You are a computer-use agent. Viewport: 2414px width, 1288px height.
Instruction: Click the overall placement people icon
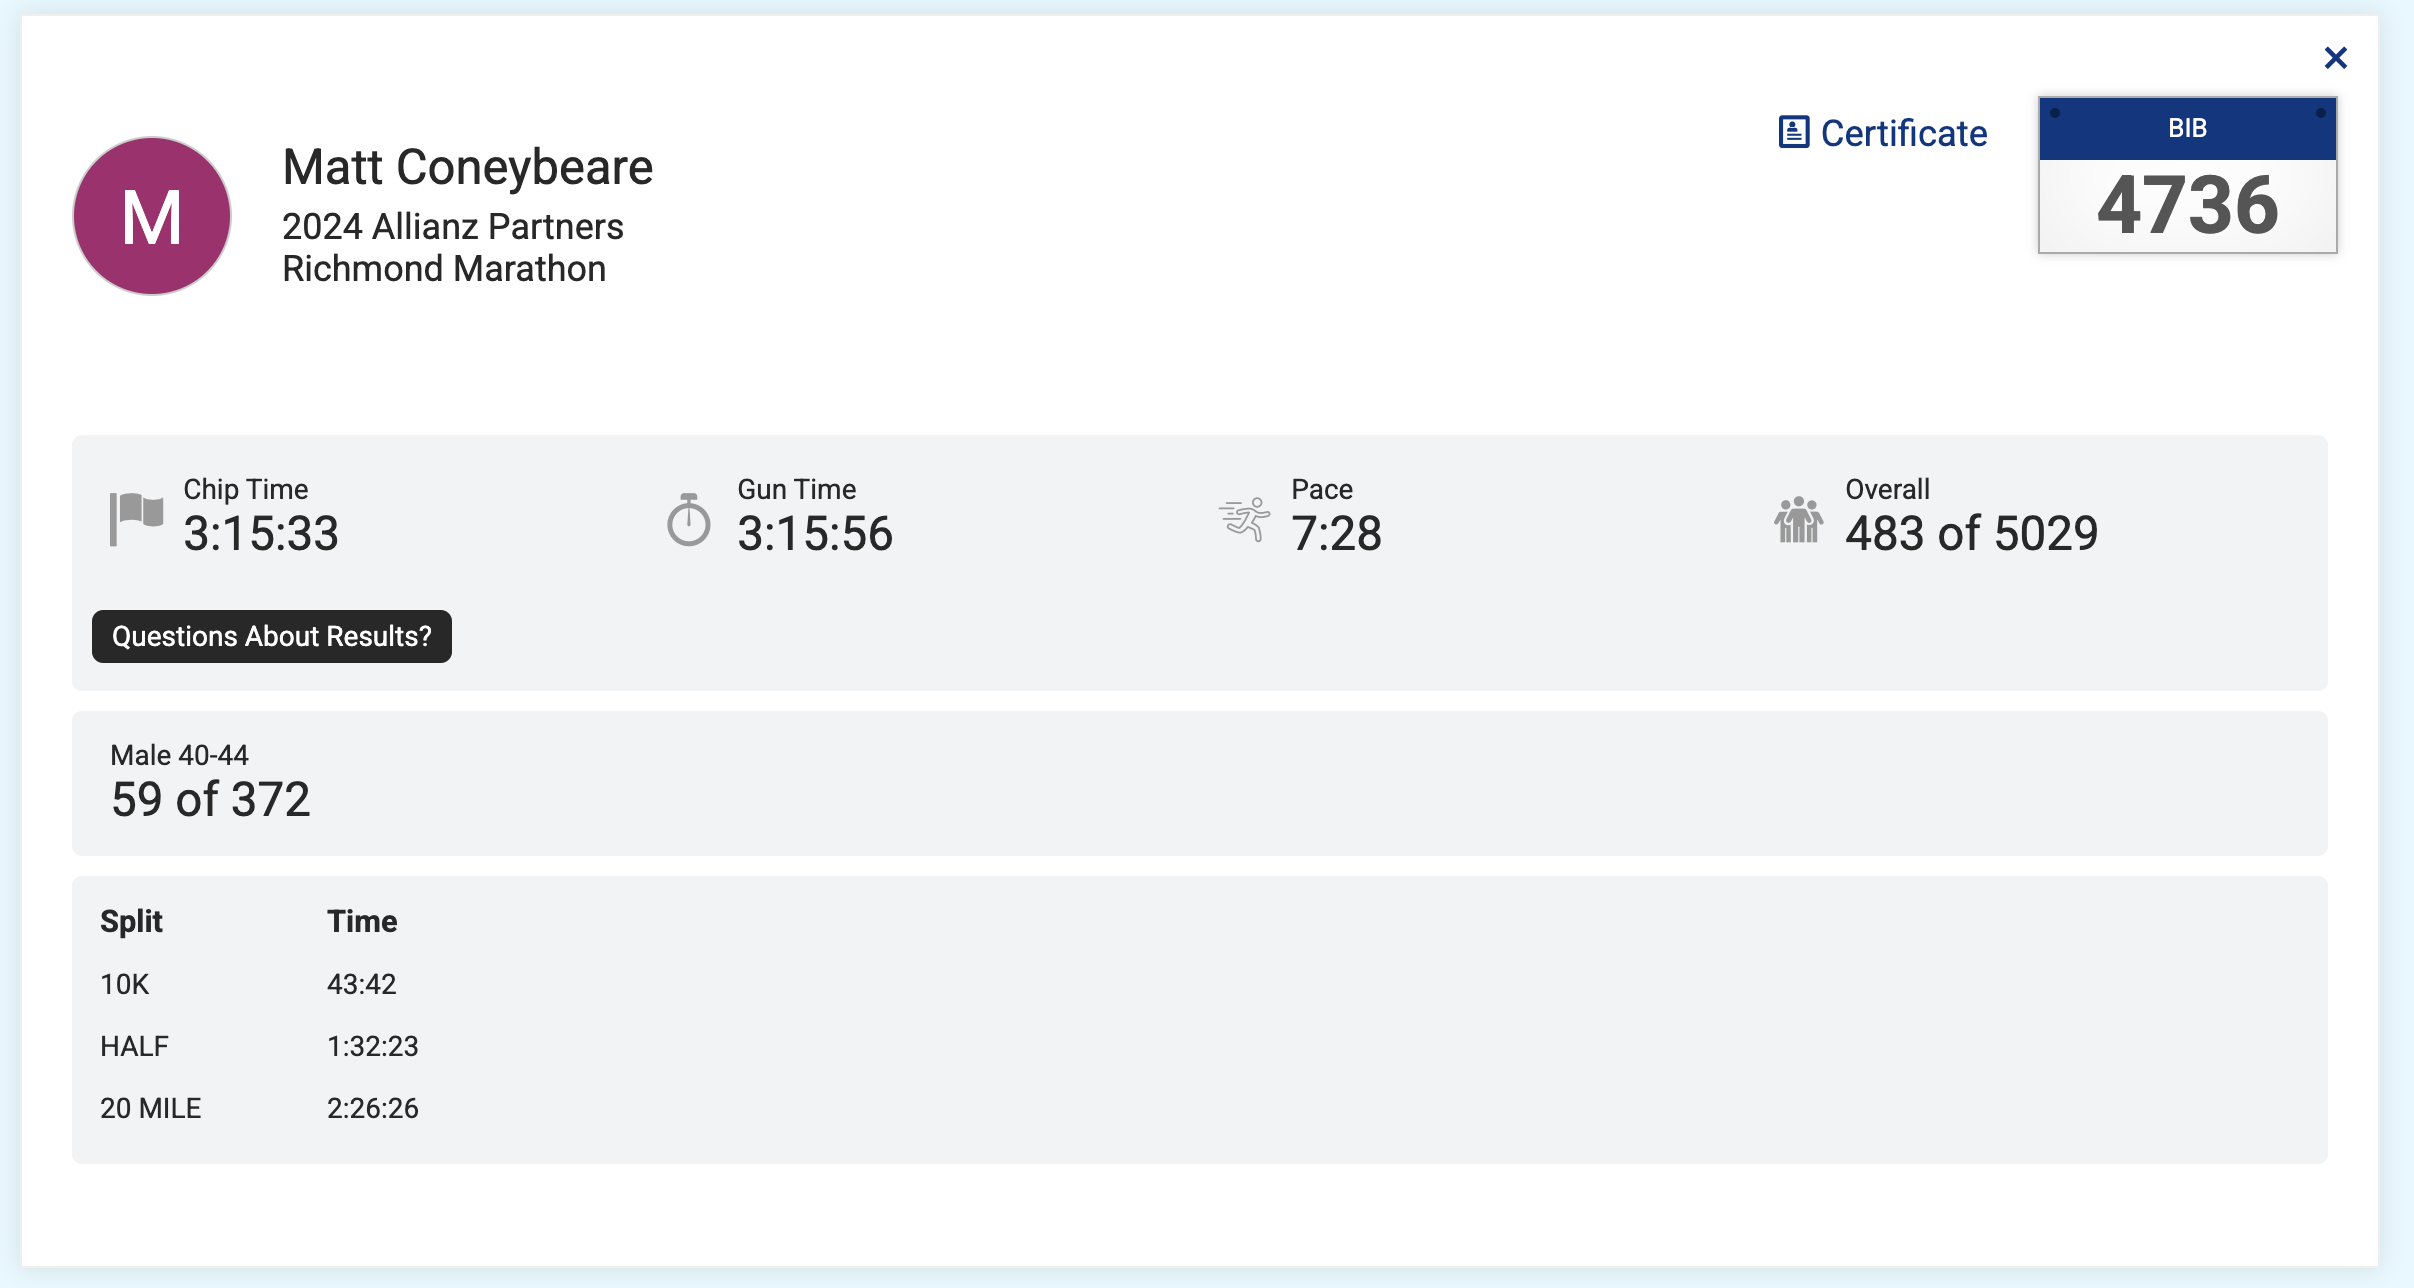click(x=1798, y=519)
